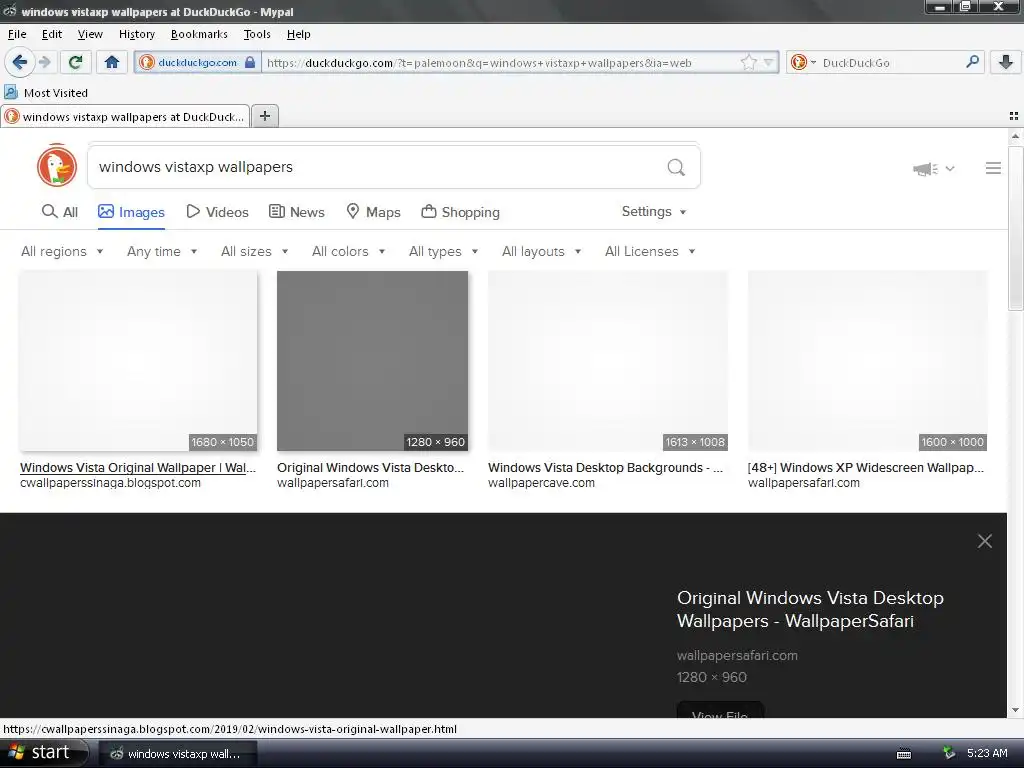The width and height of the screenshot is (1024, 768).
Task: Open the Any time filter
Action: click(162, 251)
